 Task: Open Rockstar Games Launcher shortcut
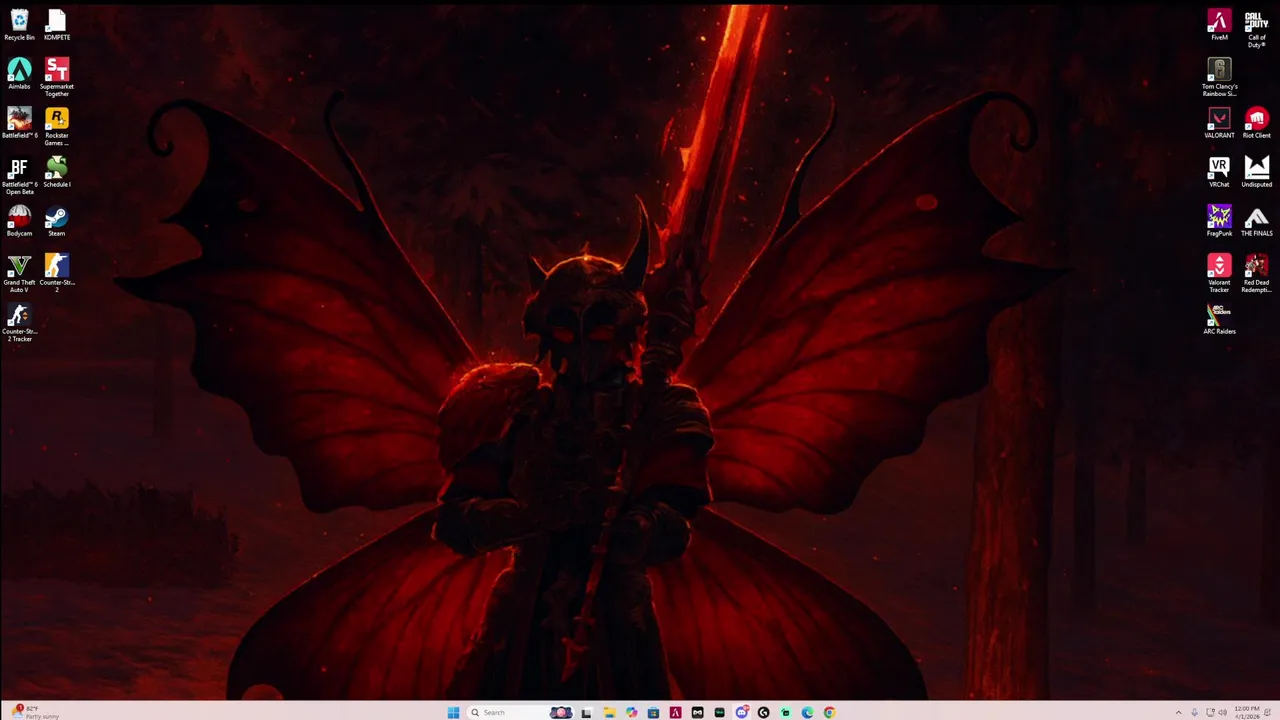coord(56,126)
